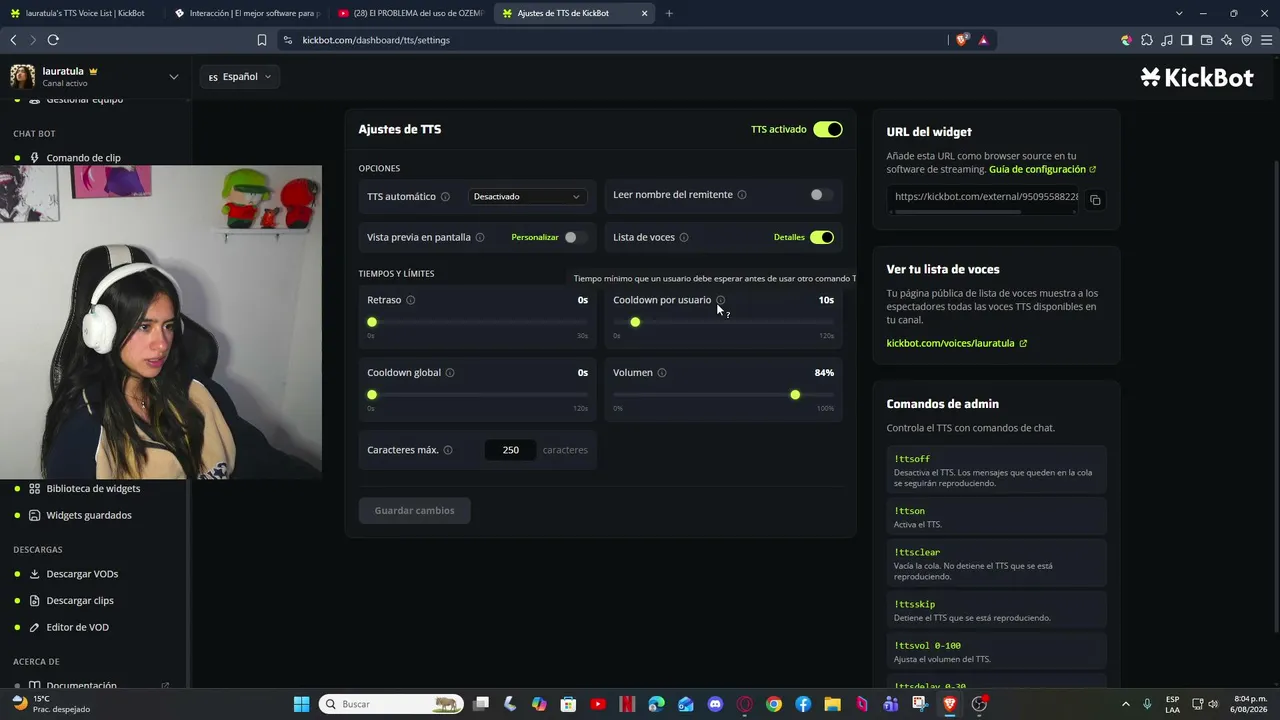Show info for Caracteres máx.
1280x720 pixels.
coord(448,450)
